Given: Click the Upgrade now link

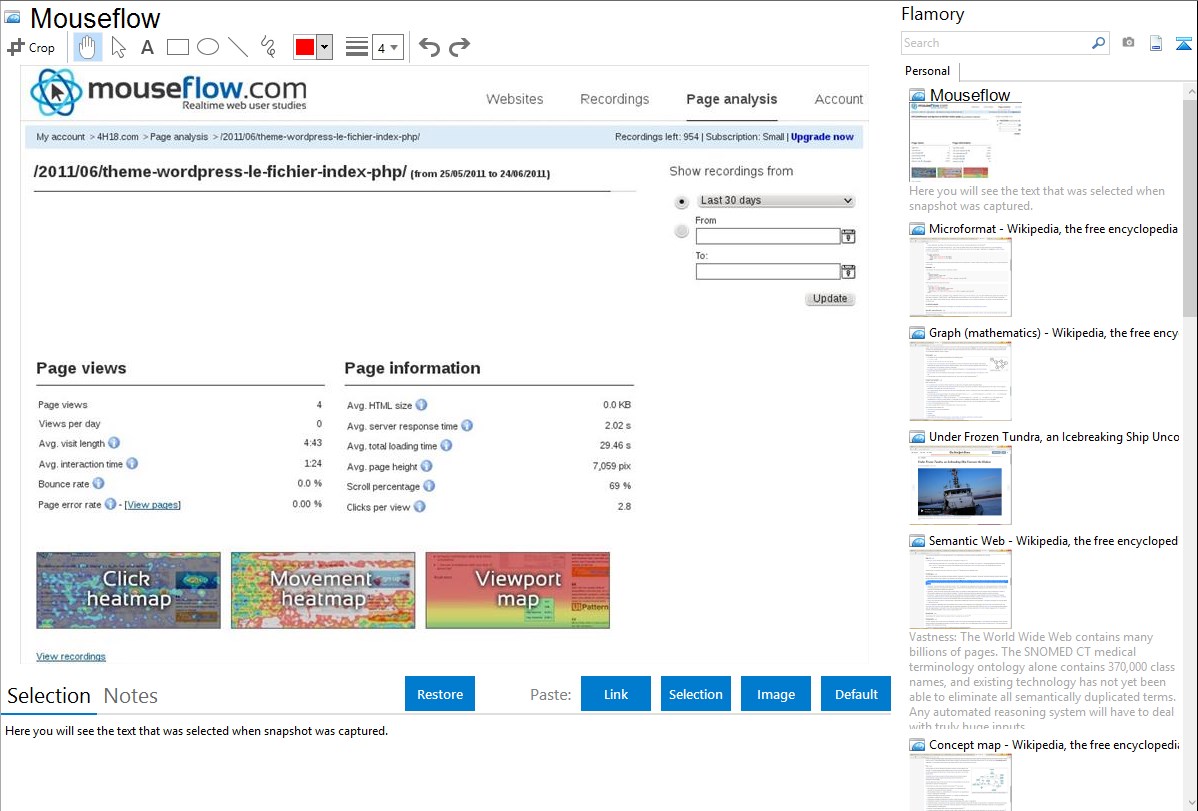Looking at the screenshot, I should point(822,137).
